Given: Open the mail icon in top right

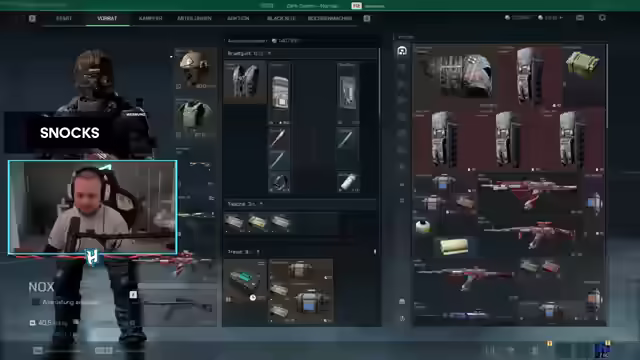Looking at the screenshot, I should (x=580, y=18).
